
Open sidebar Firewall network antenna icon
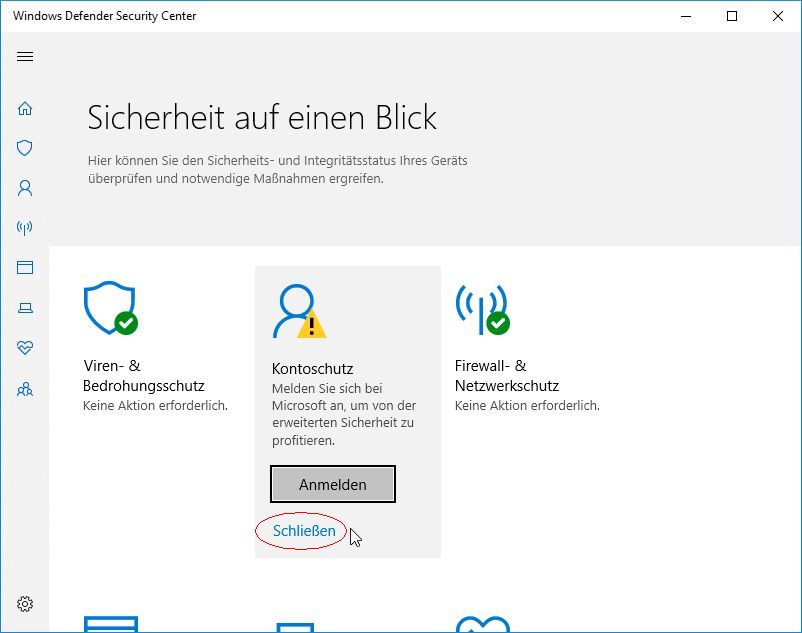coord(25,228)
